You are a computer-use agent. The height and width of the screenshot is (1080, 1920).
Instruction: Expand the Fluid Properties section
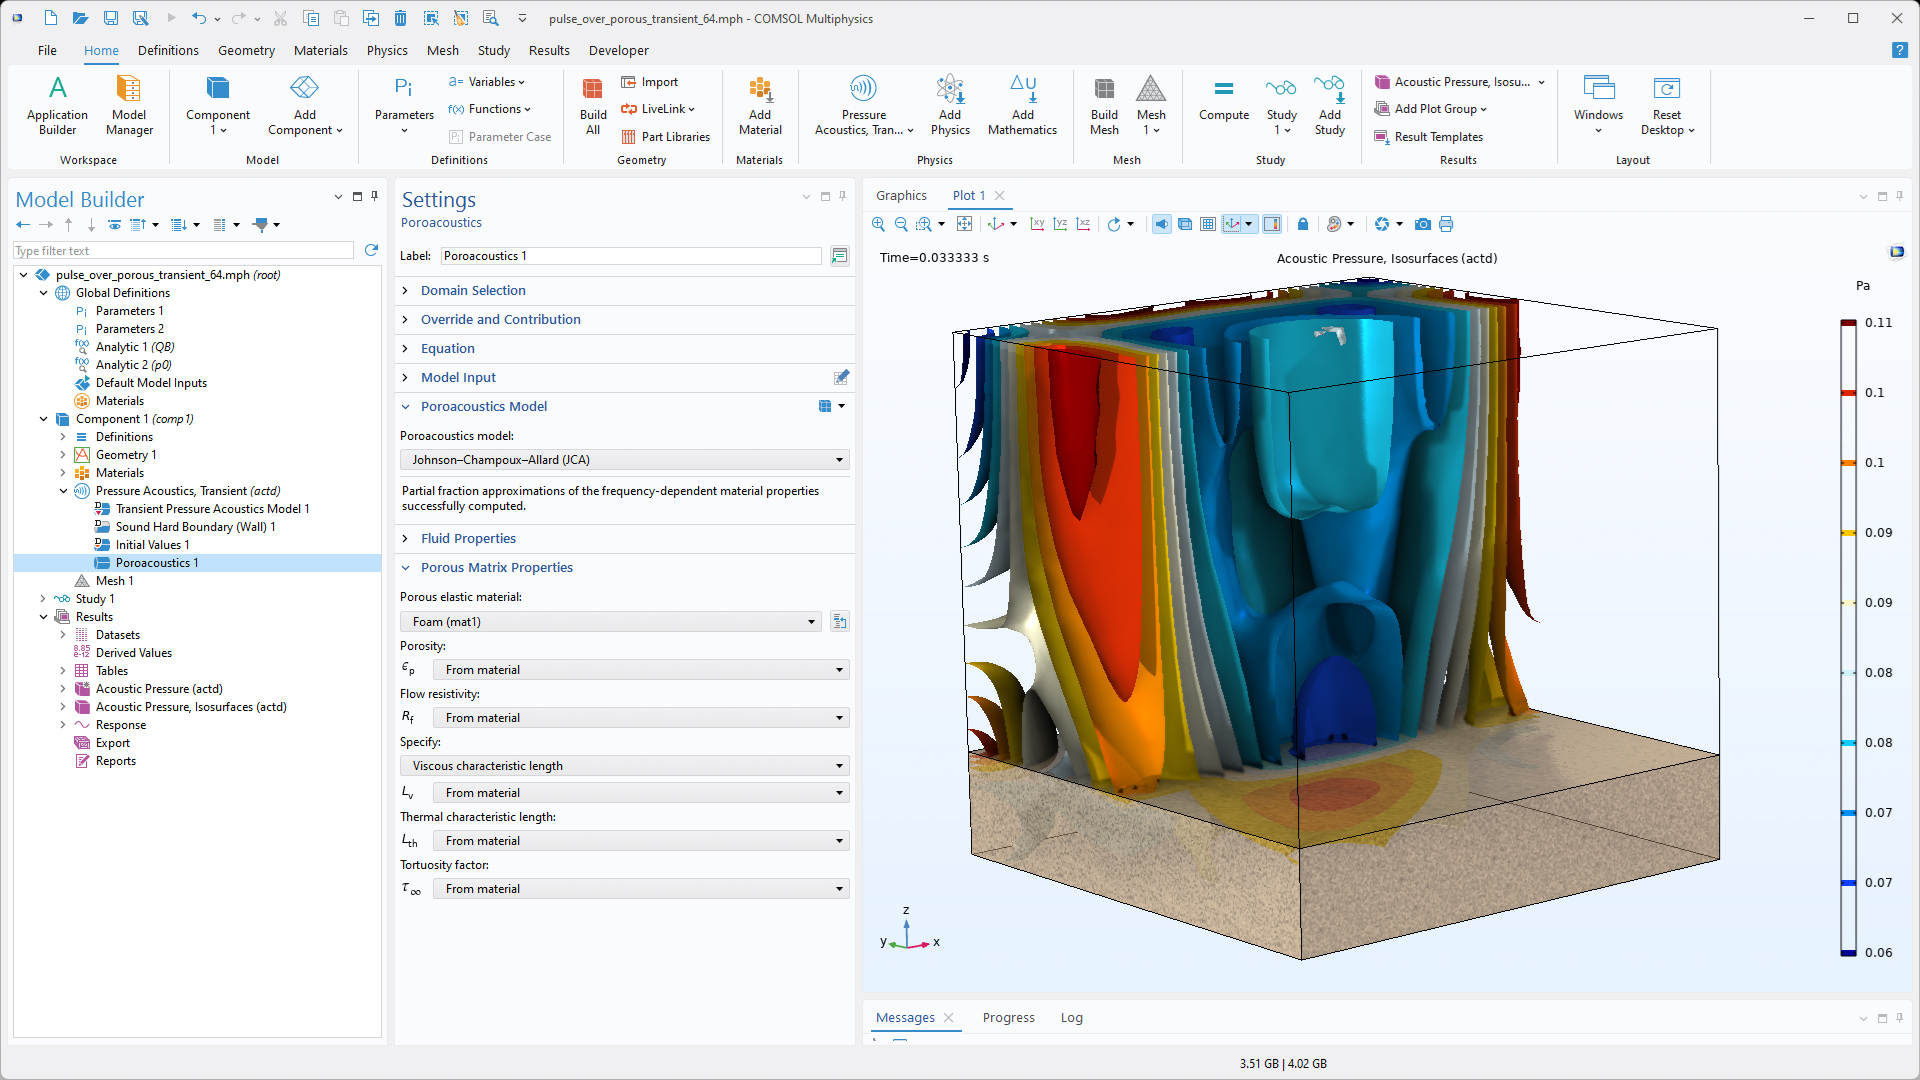coord(468,538)
